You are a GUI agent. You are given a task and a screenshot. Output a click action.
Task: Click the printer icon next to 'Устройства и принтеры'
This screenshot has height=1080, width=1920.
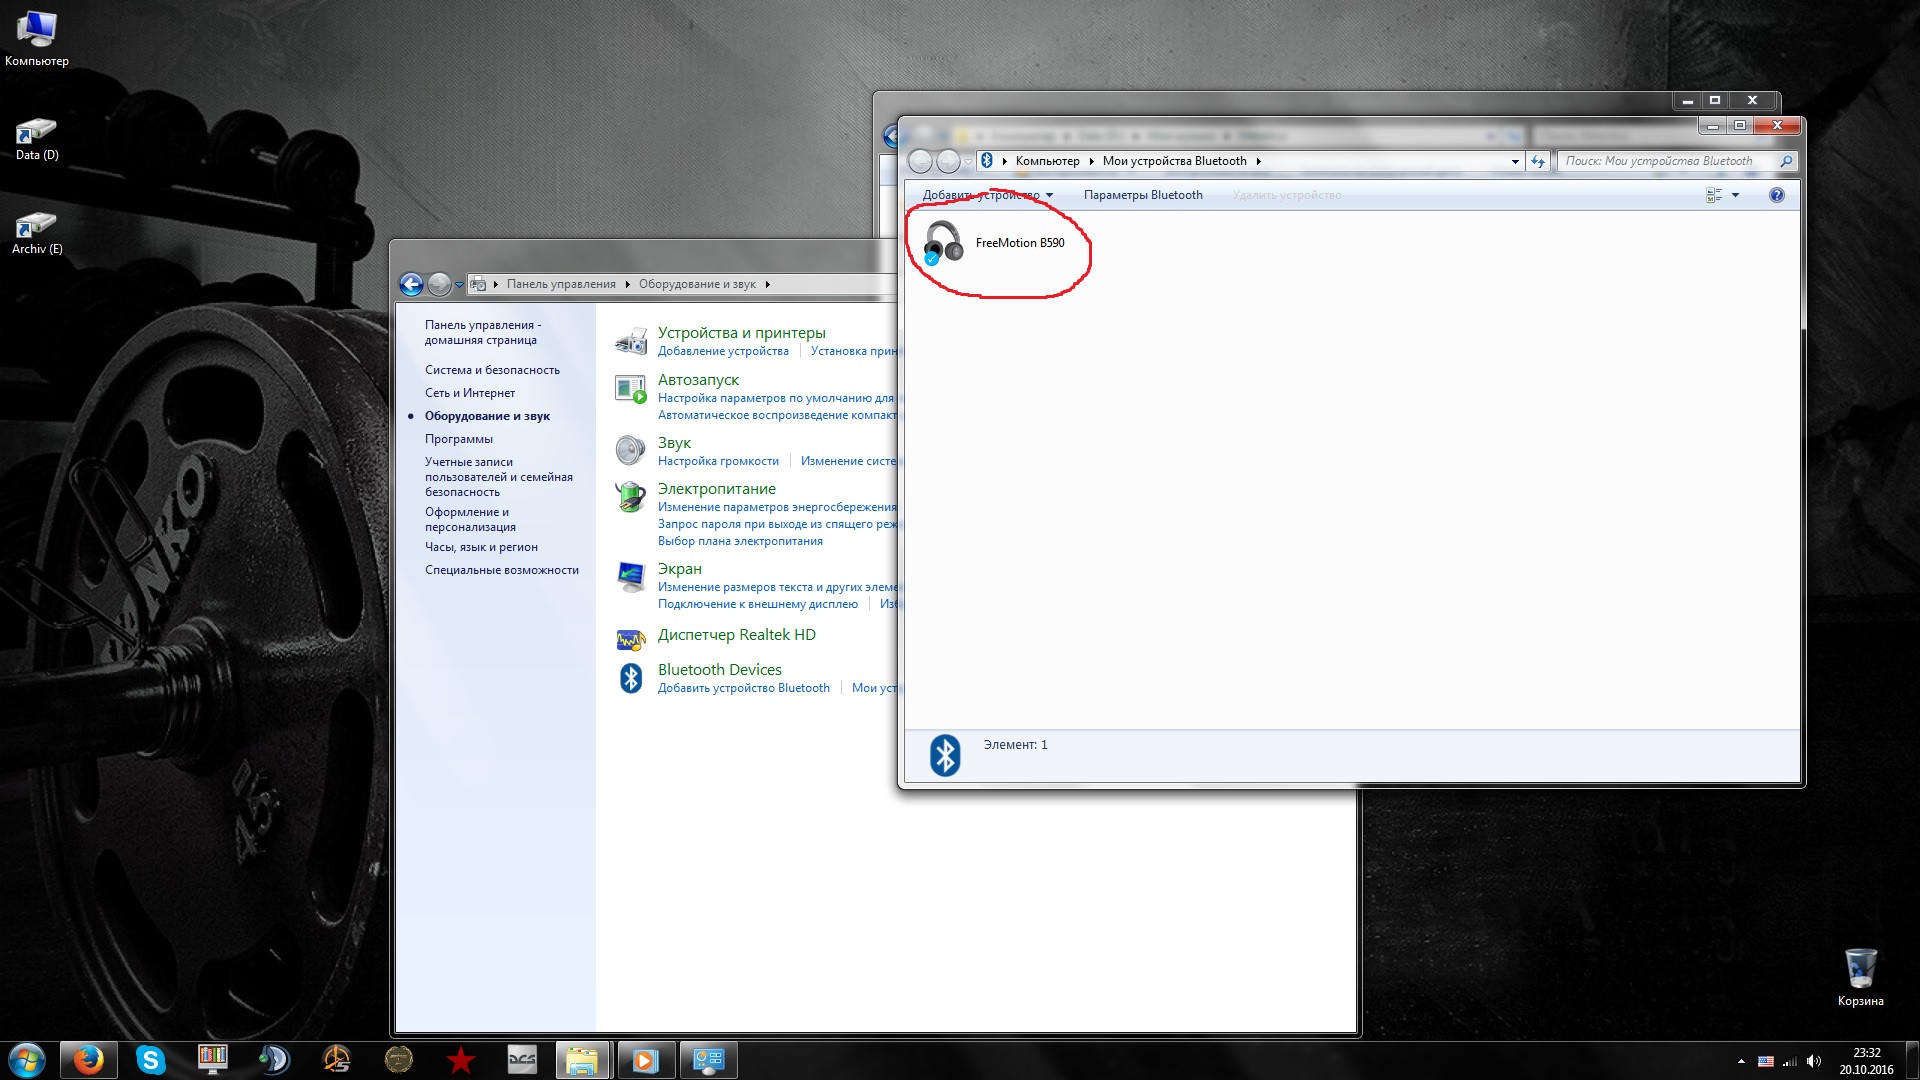tap(631, 341)
